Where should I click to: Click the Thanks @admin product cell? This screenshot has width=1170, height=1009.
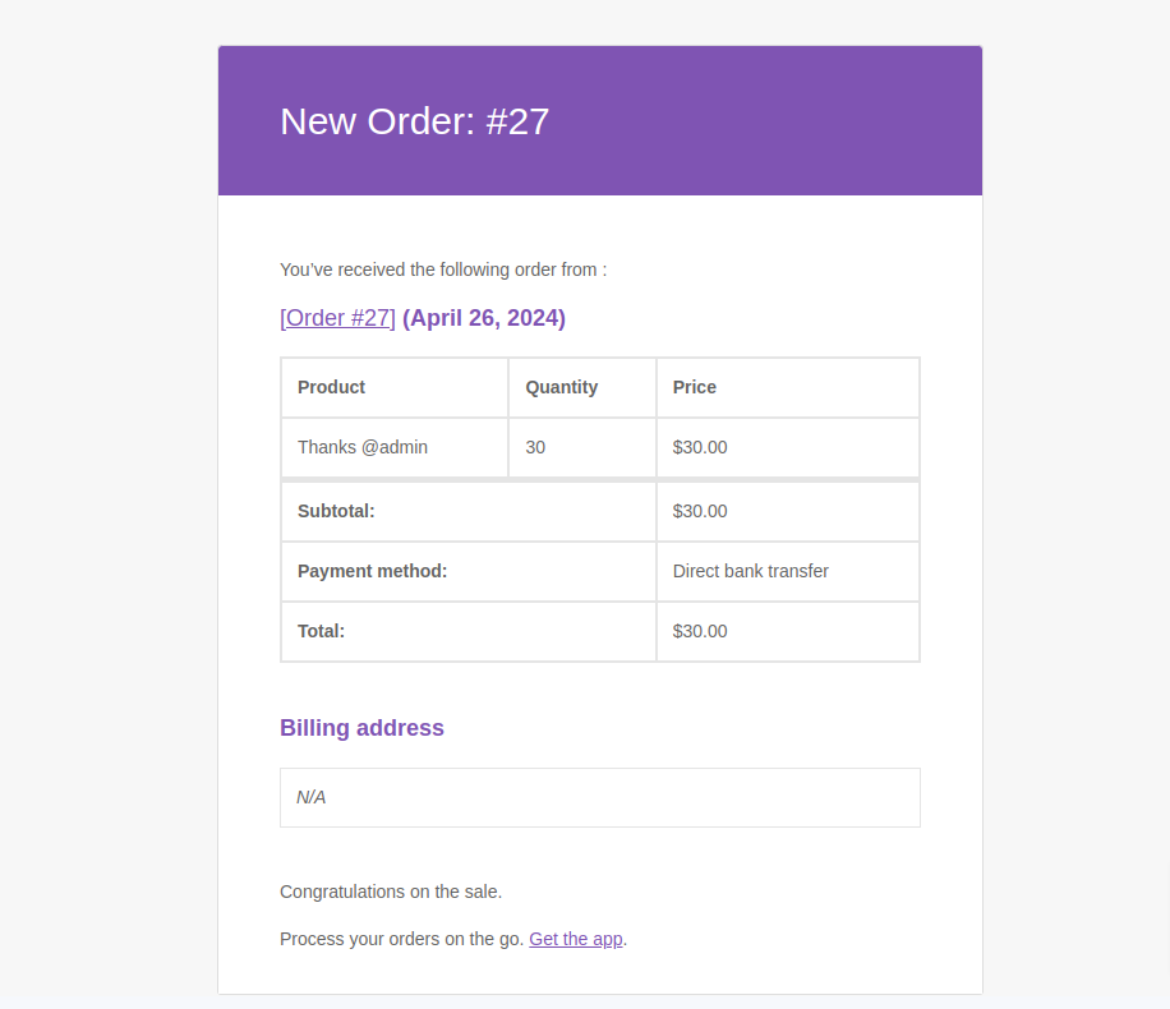point(362,447)
